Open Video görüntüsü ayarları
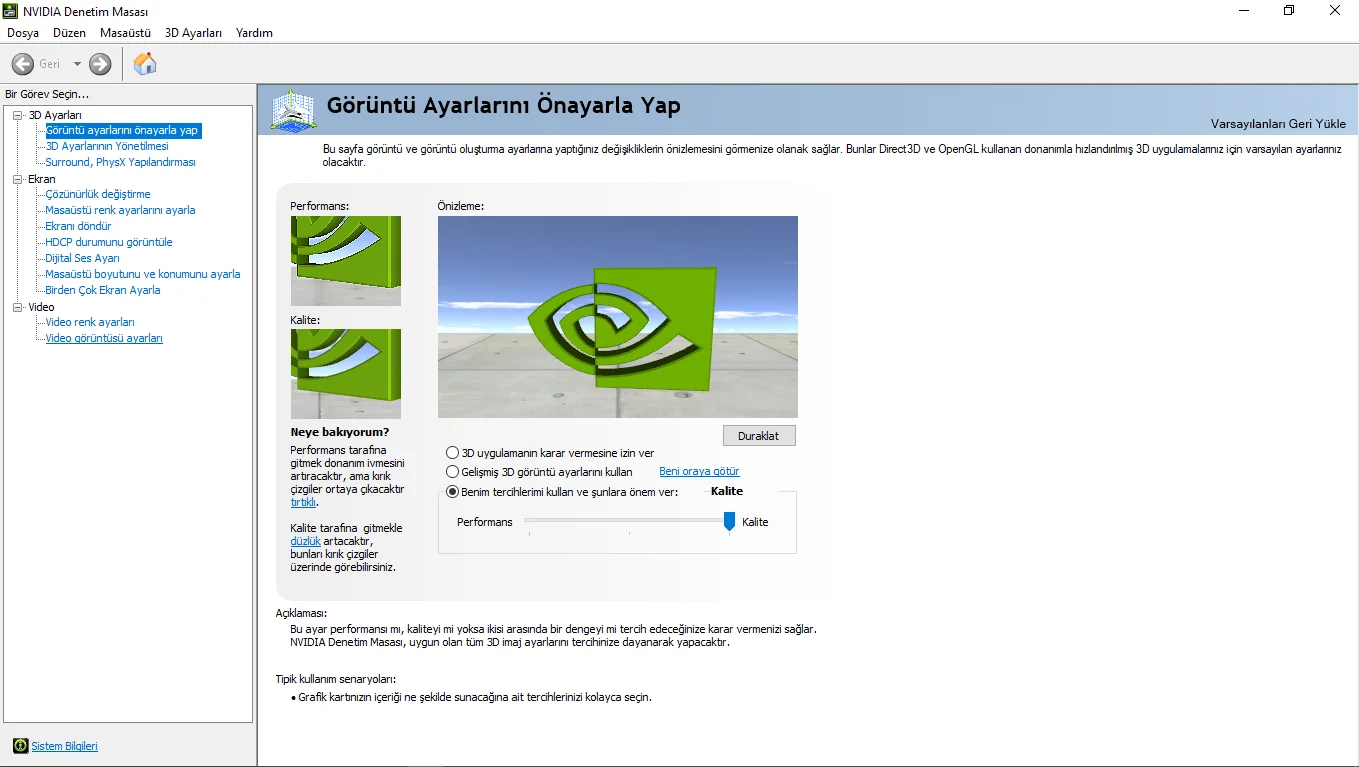Viewport: 1359px width, 767px height. (x=104, y=338)
